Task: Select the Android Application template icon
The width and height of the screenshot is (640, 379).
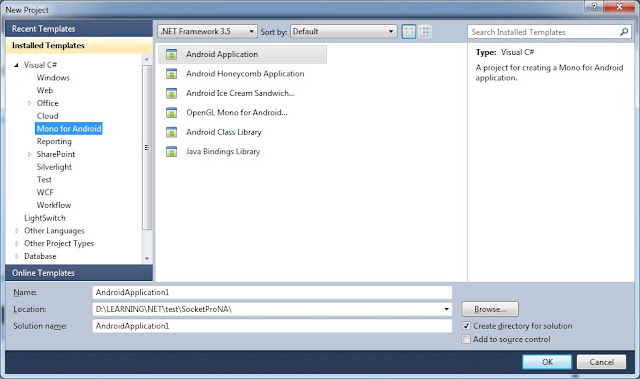Action: click(171, 54)
